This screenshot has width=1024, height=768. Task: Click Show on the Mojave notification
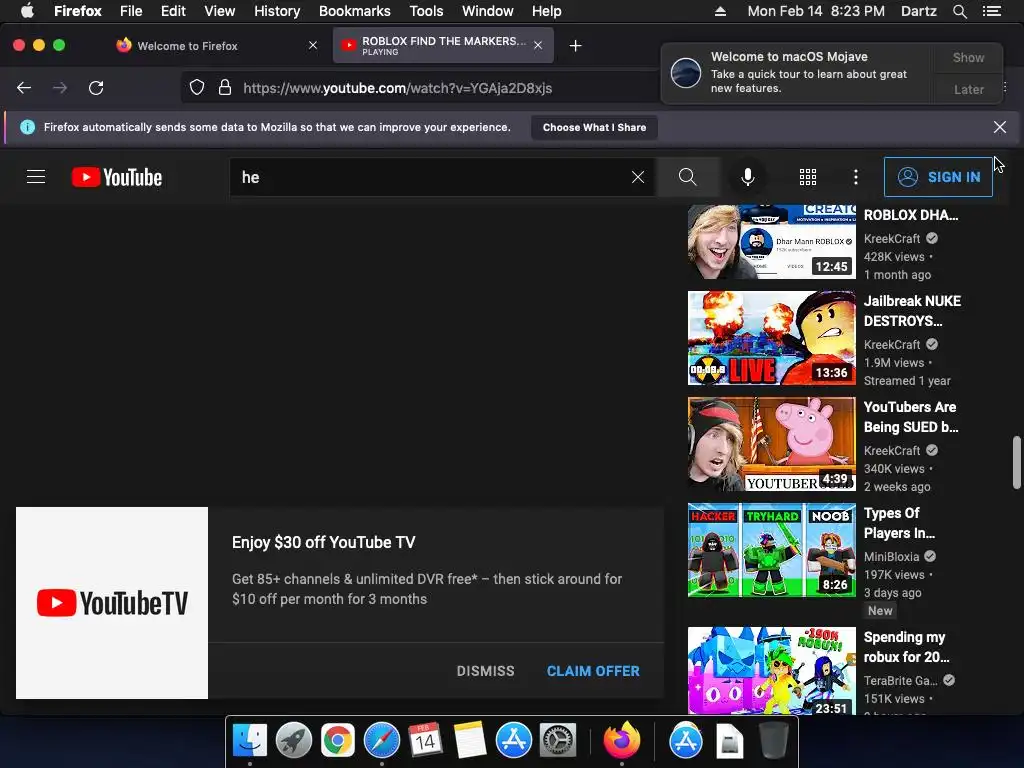tap(968, 57)
